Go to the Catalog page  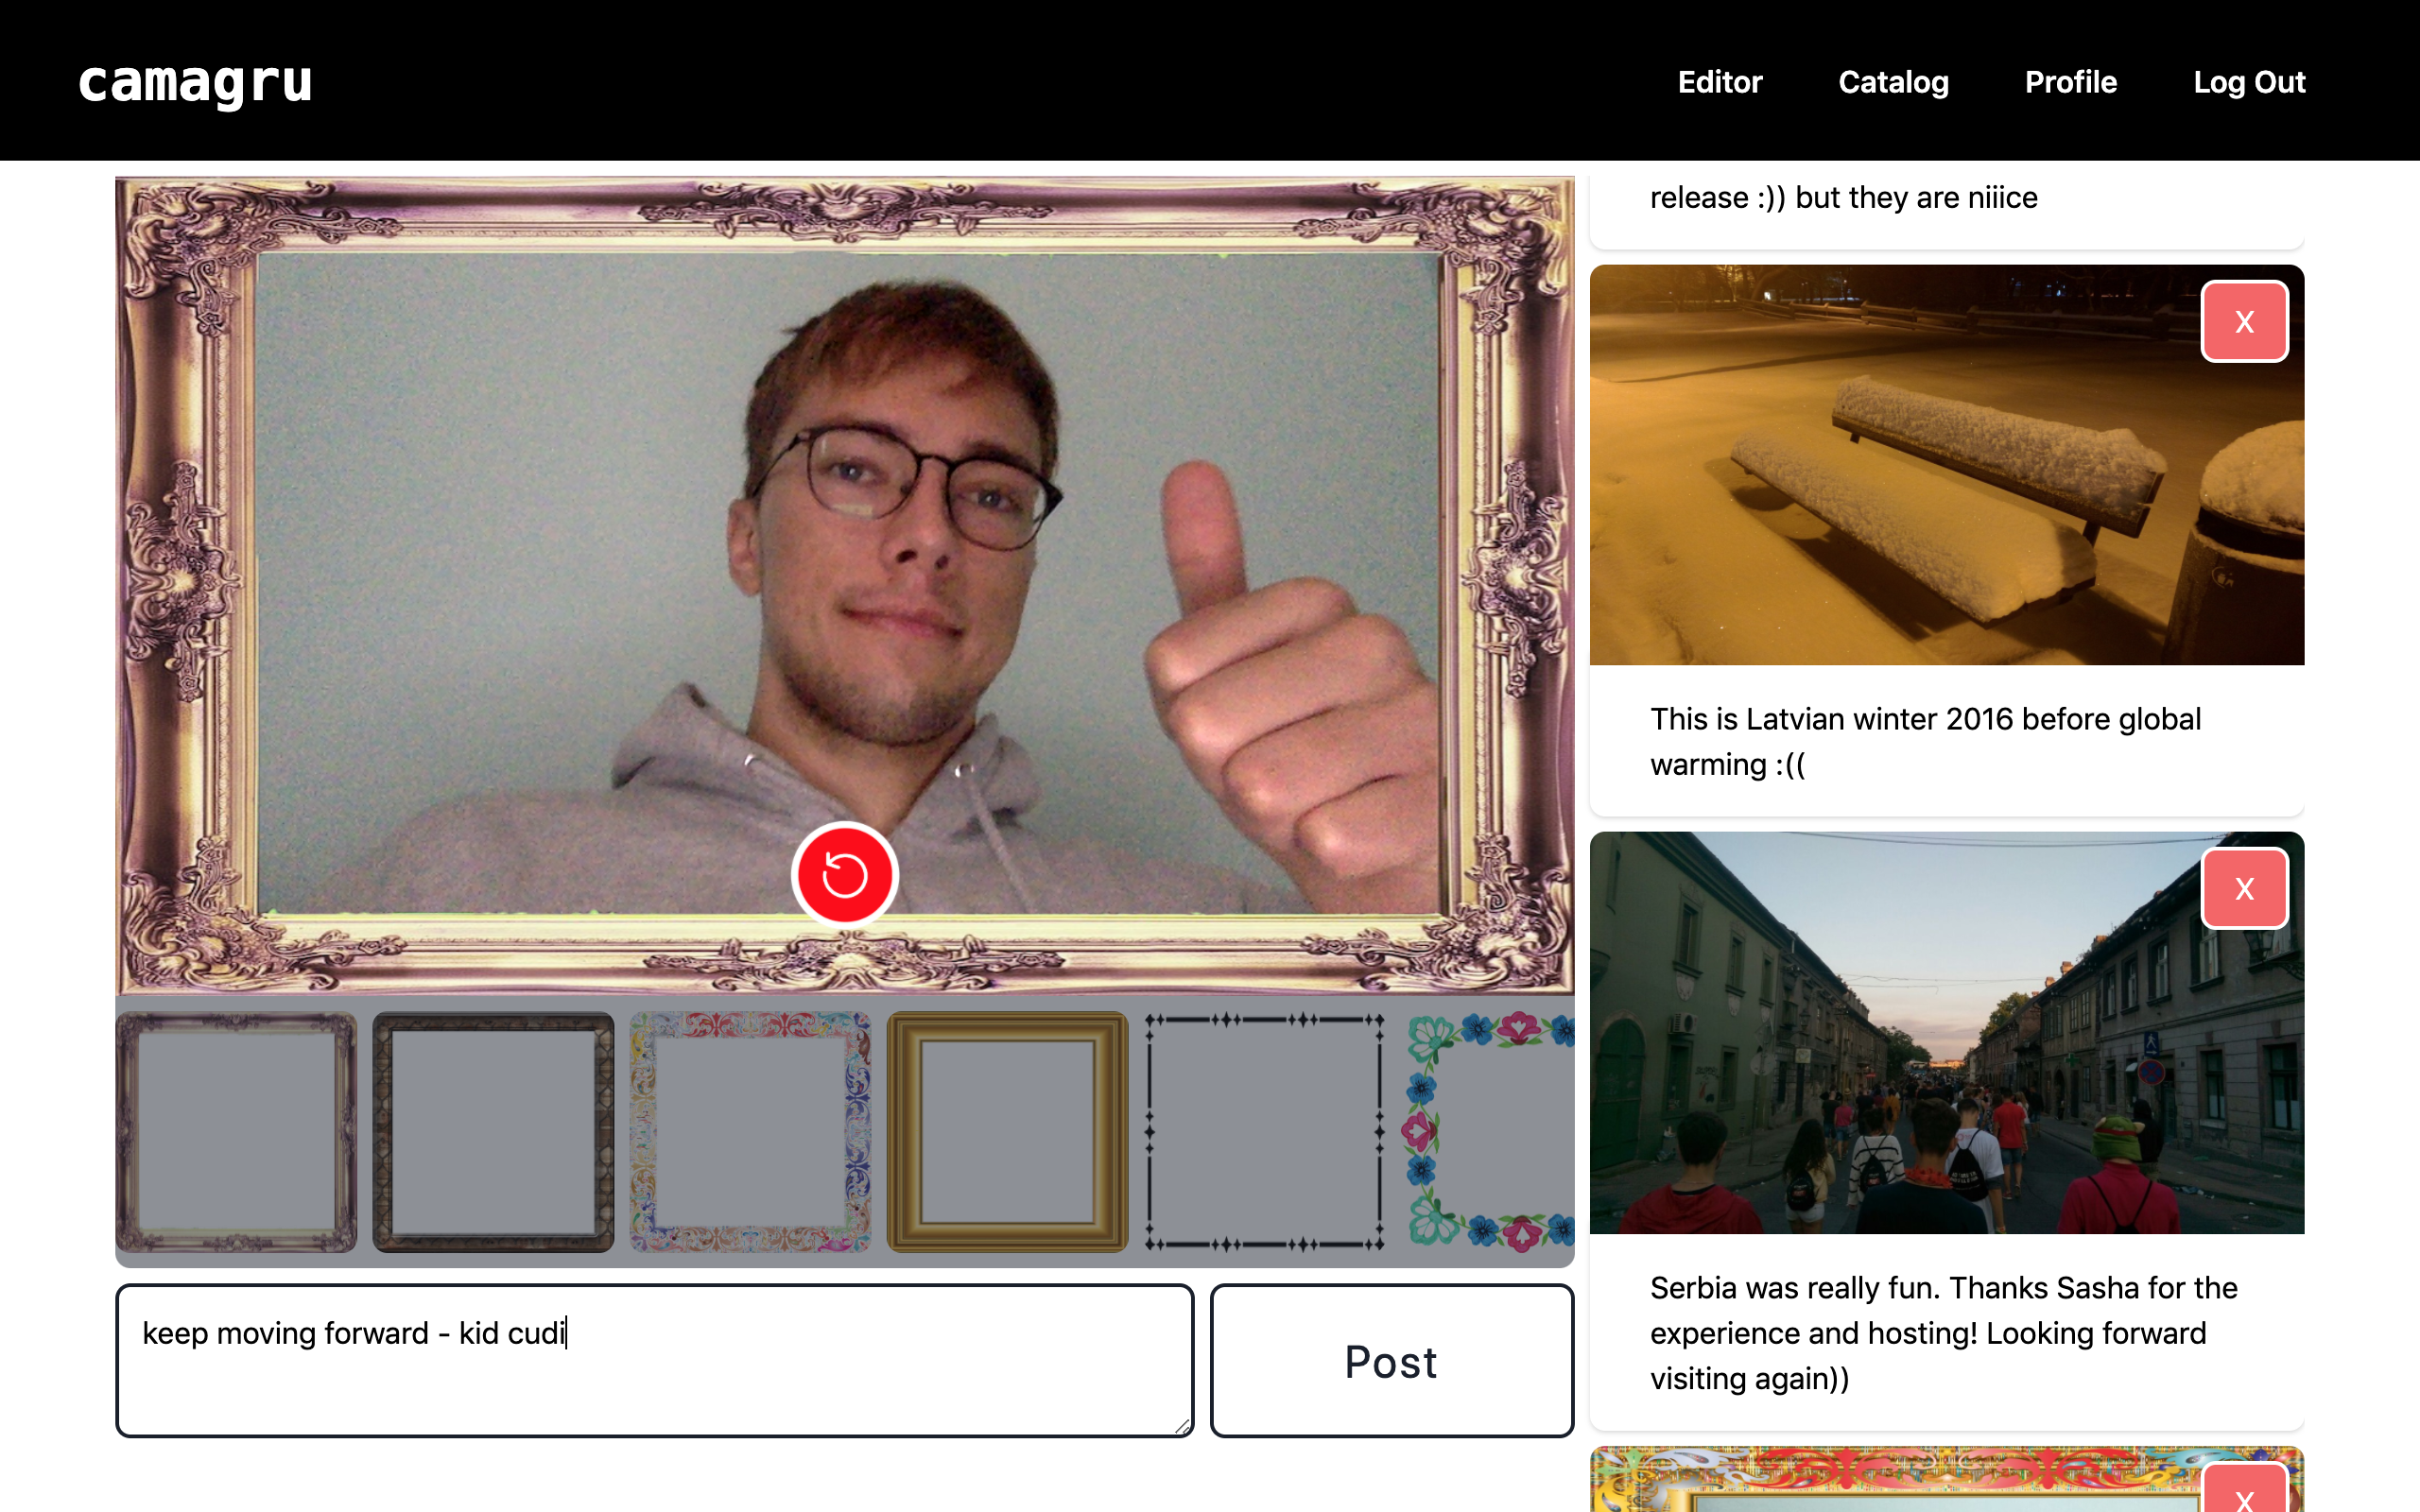[x=1893, y=82]
